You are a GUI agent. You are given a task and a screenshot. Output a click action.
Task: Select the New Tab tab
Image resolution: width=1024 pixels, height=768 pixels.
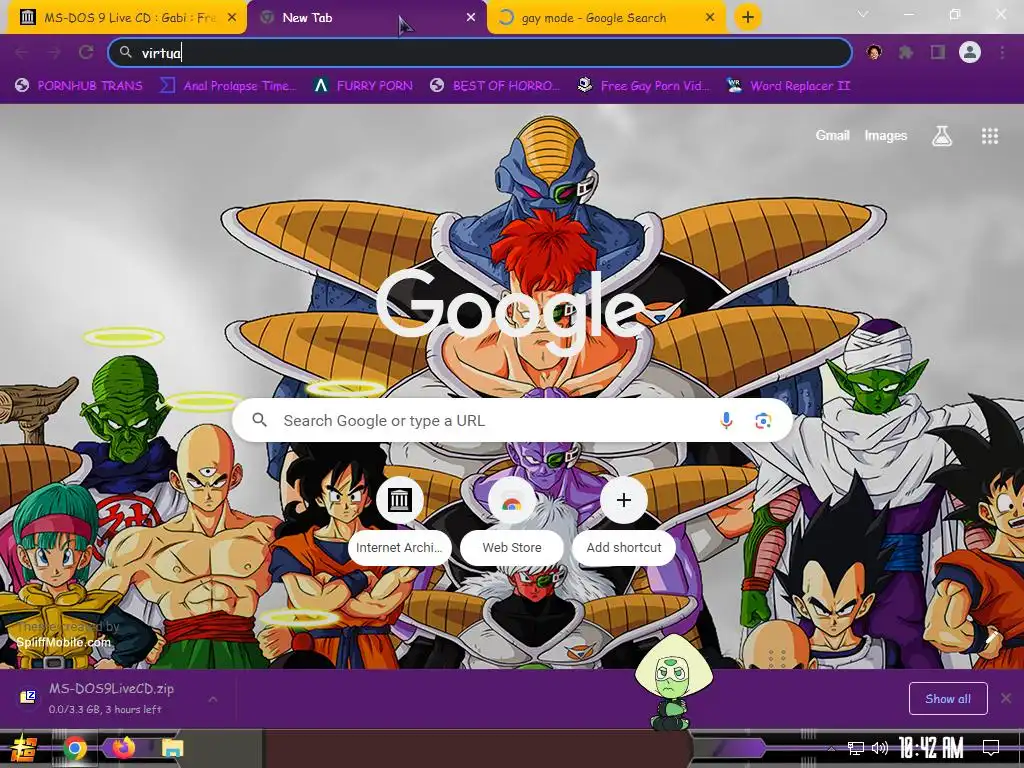coord(366,18)
